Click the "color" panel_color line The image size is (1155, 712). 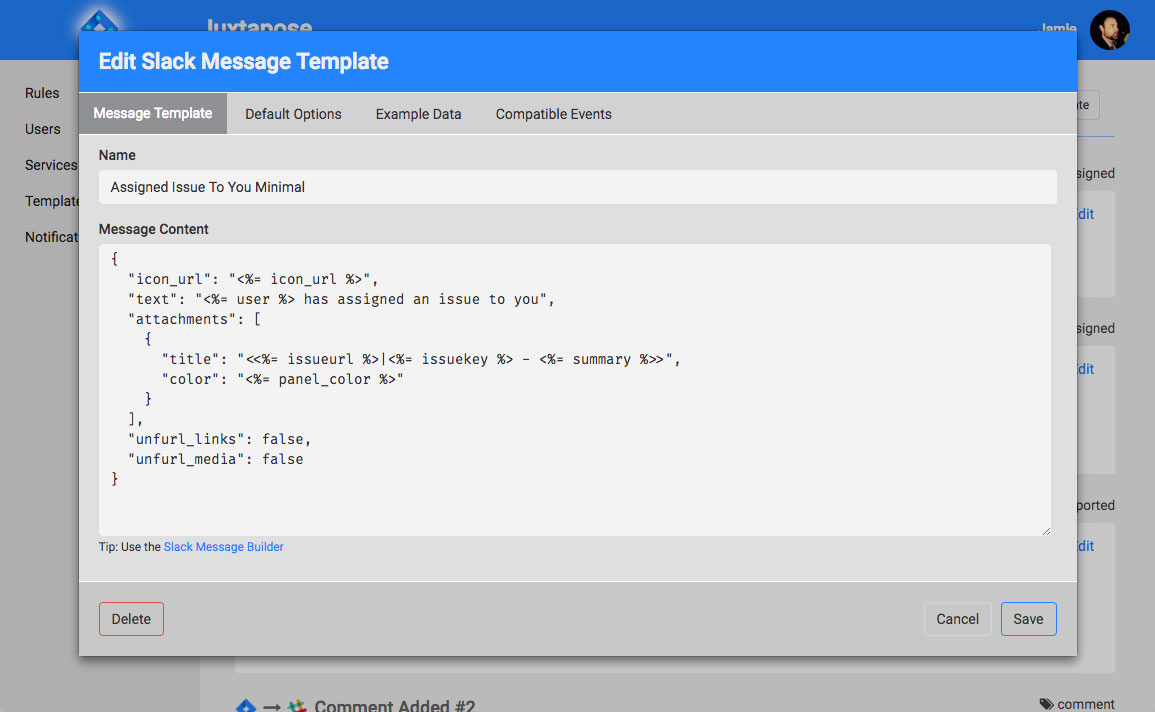tap(283, 379)
